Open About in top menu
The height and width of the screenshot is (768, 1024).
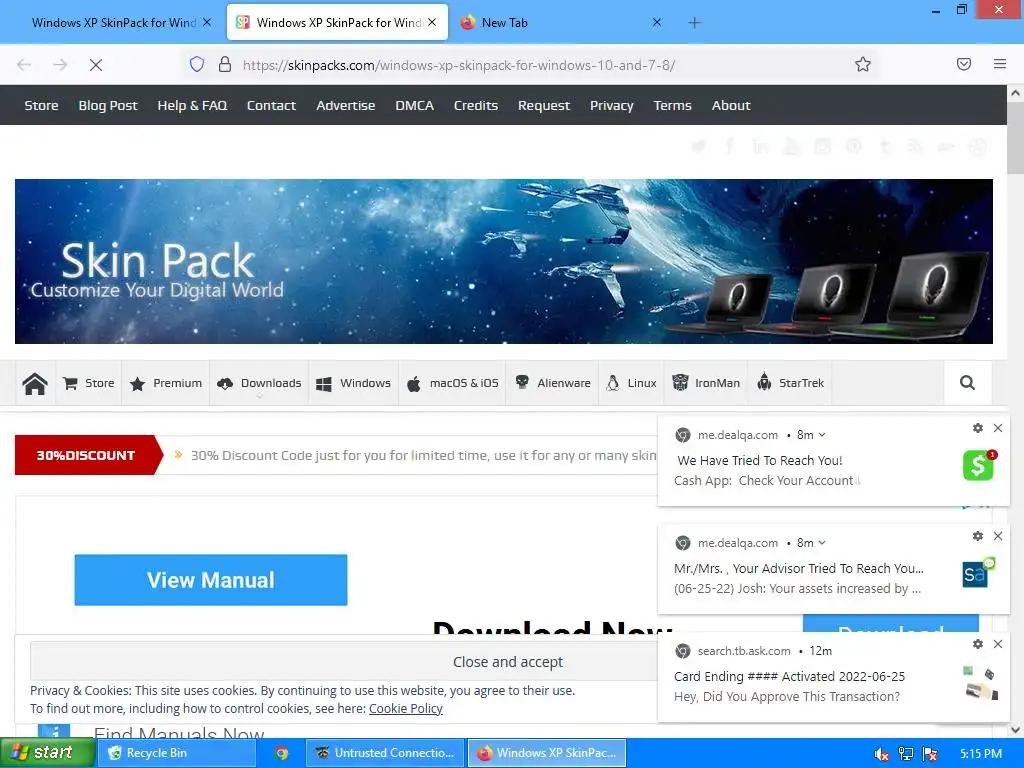point(731,105)
